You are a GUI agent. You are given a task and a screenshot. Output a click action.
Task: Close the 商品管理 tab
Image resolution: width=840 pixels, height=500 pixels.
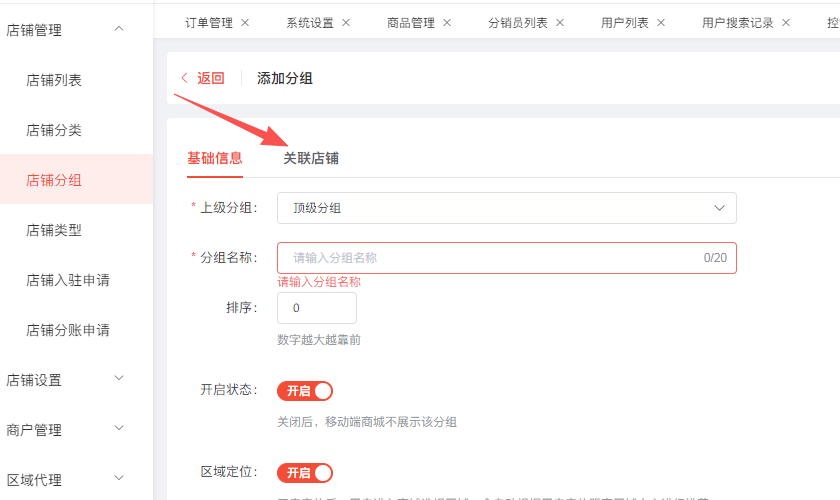pyautogui.click(x=447, y=22)
